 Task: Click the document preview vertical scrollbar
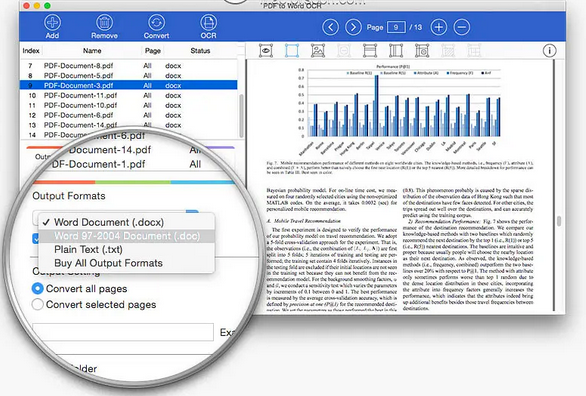[x=559, y=221]
